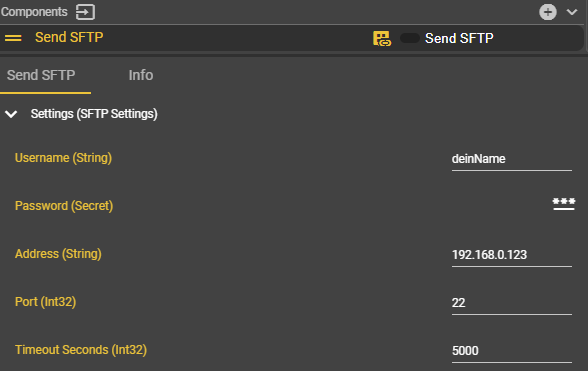Select the yellow Send SFTP component title

pos(69,38)
